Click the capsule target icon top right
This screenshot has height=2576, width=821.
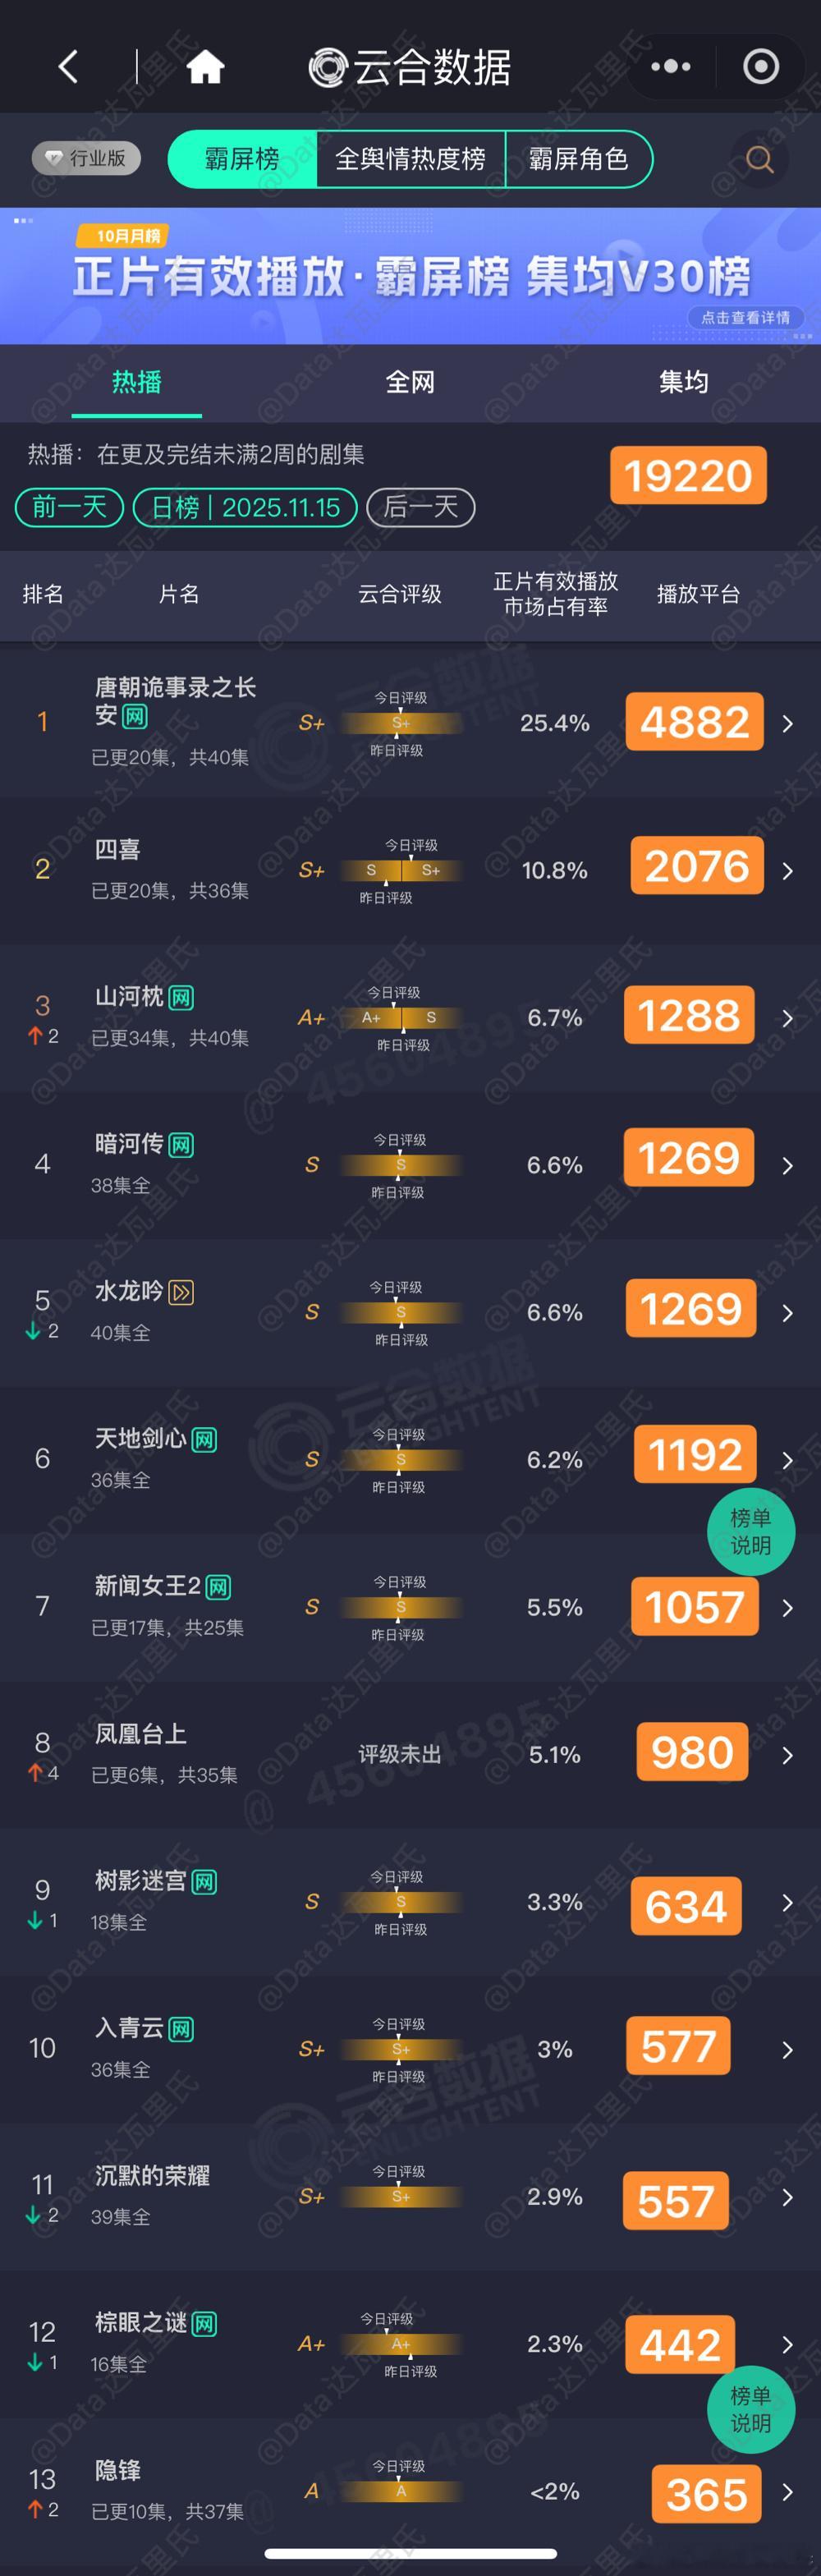[760, 66]
